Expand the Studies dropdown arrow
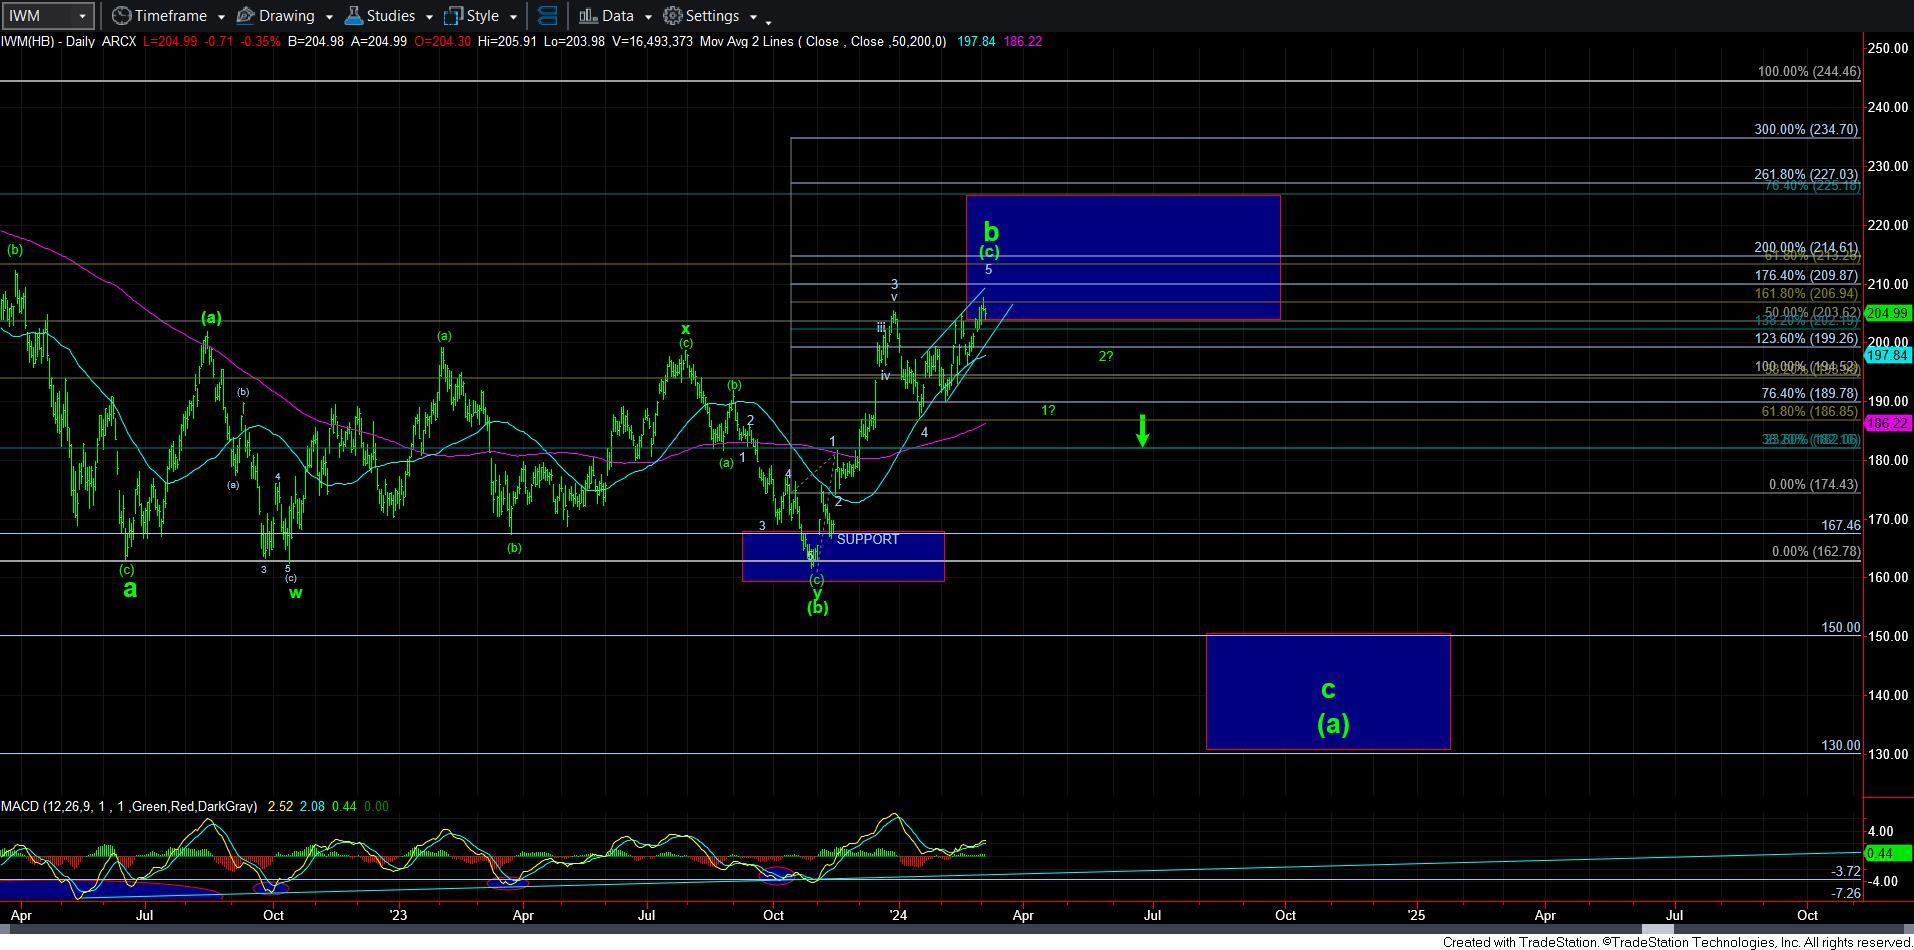Viewport: 1914px width, 950px height. (429, 17)
